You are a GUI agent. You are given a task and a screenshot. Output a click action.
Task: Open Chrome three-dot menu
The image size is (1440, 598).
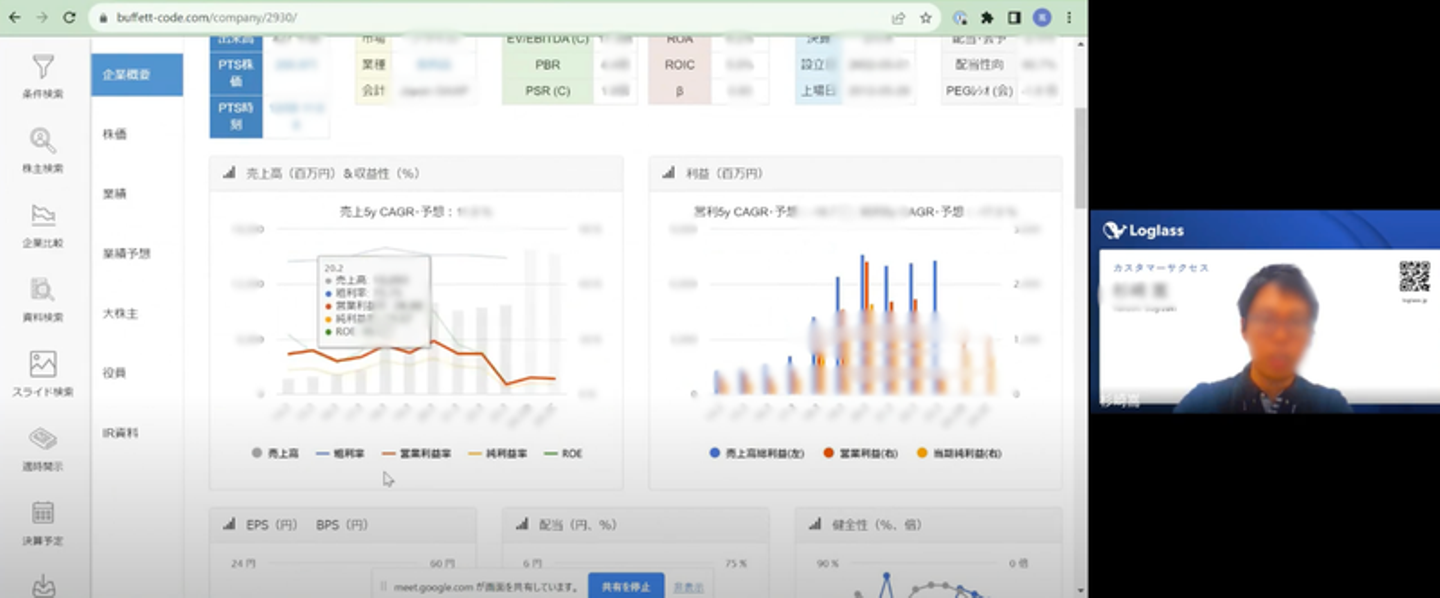pos(1069,18)
